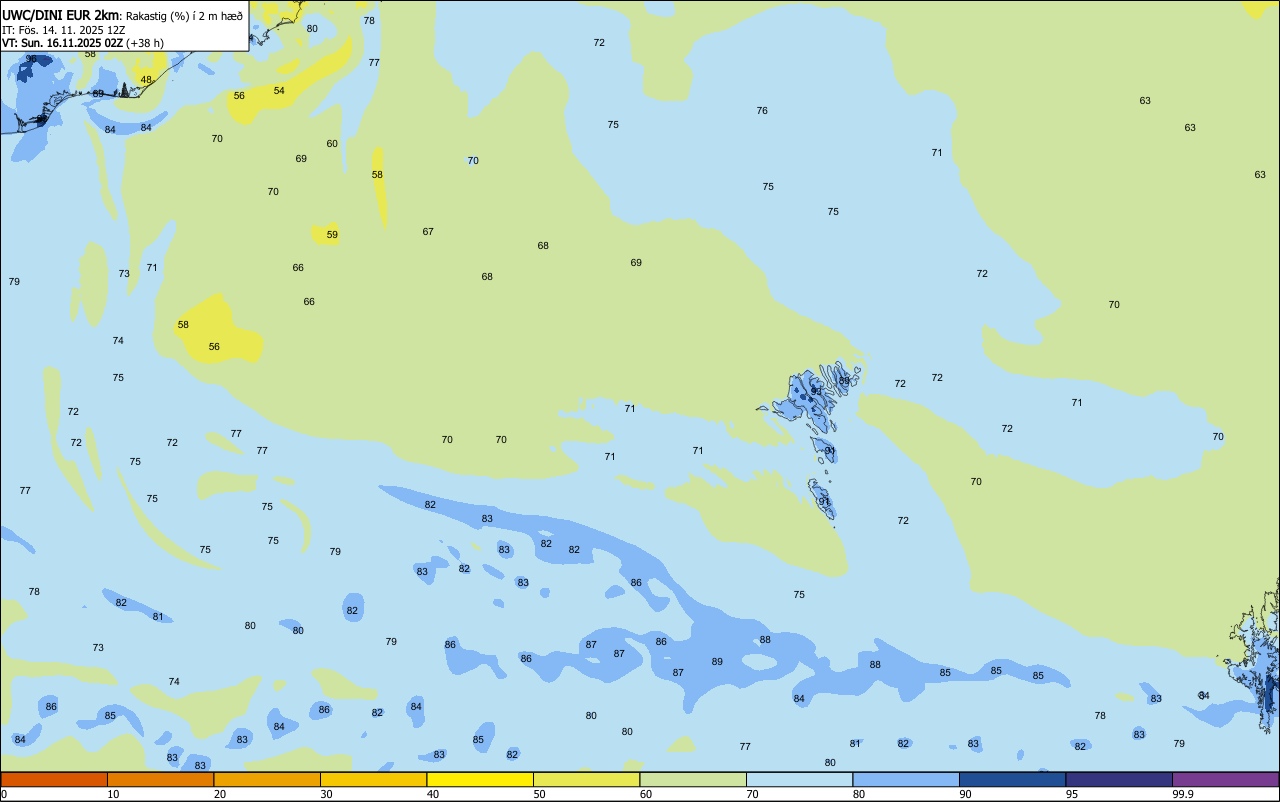Click the legend tick label "50"

tap(540, 794)
